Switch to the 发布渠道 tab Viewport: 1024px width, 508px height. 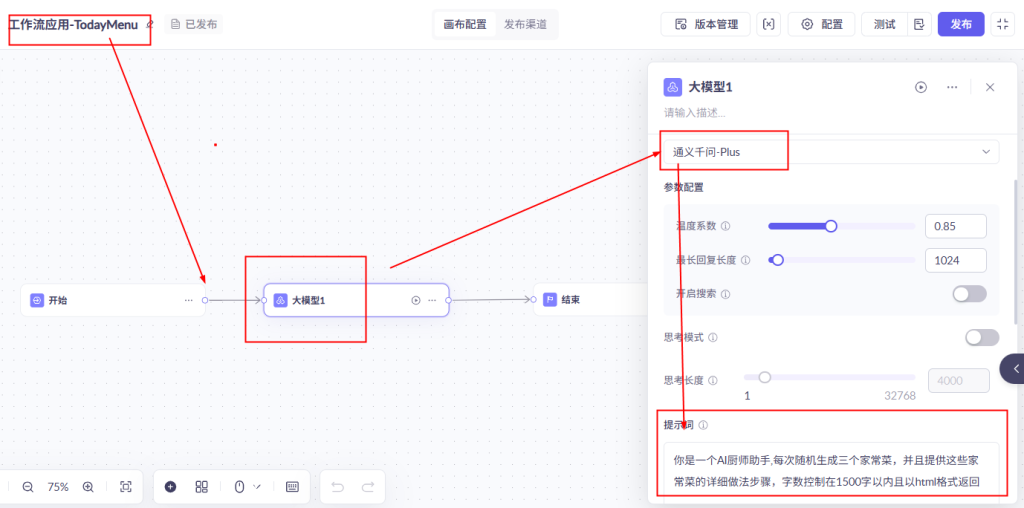click(525, 24)
